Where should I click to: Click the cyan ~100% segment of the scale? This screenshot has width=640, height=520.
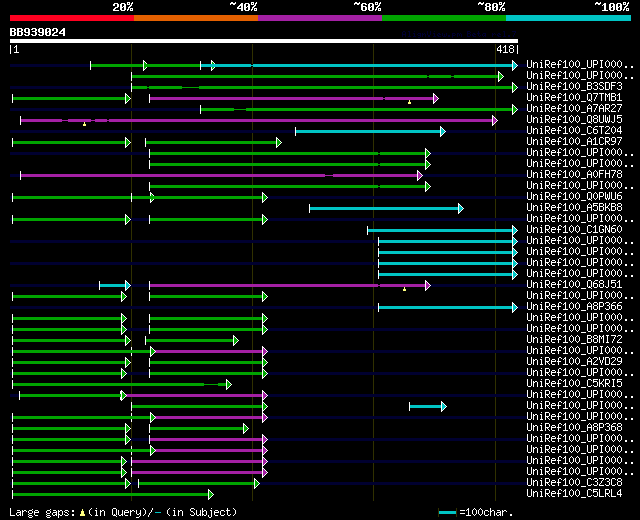point(569,18)
